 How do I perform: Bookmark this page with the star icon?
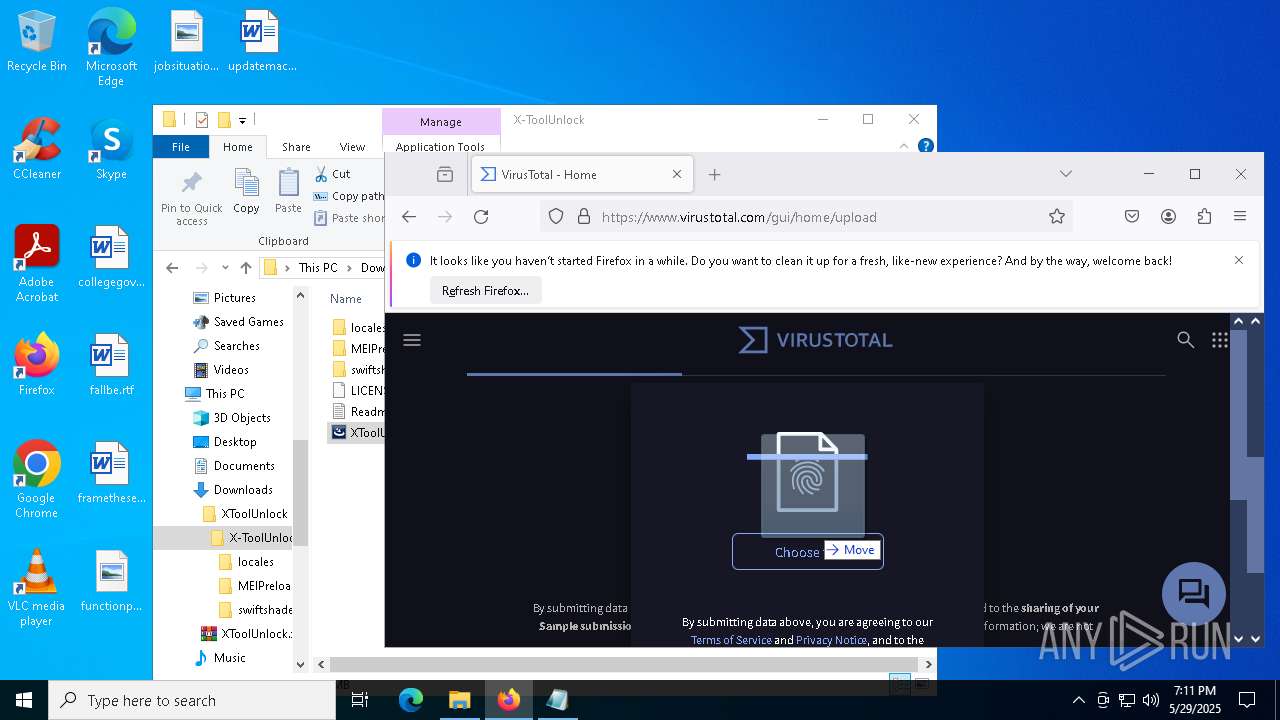point(1057,216)
